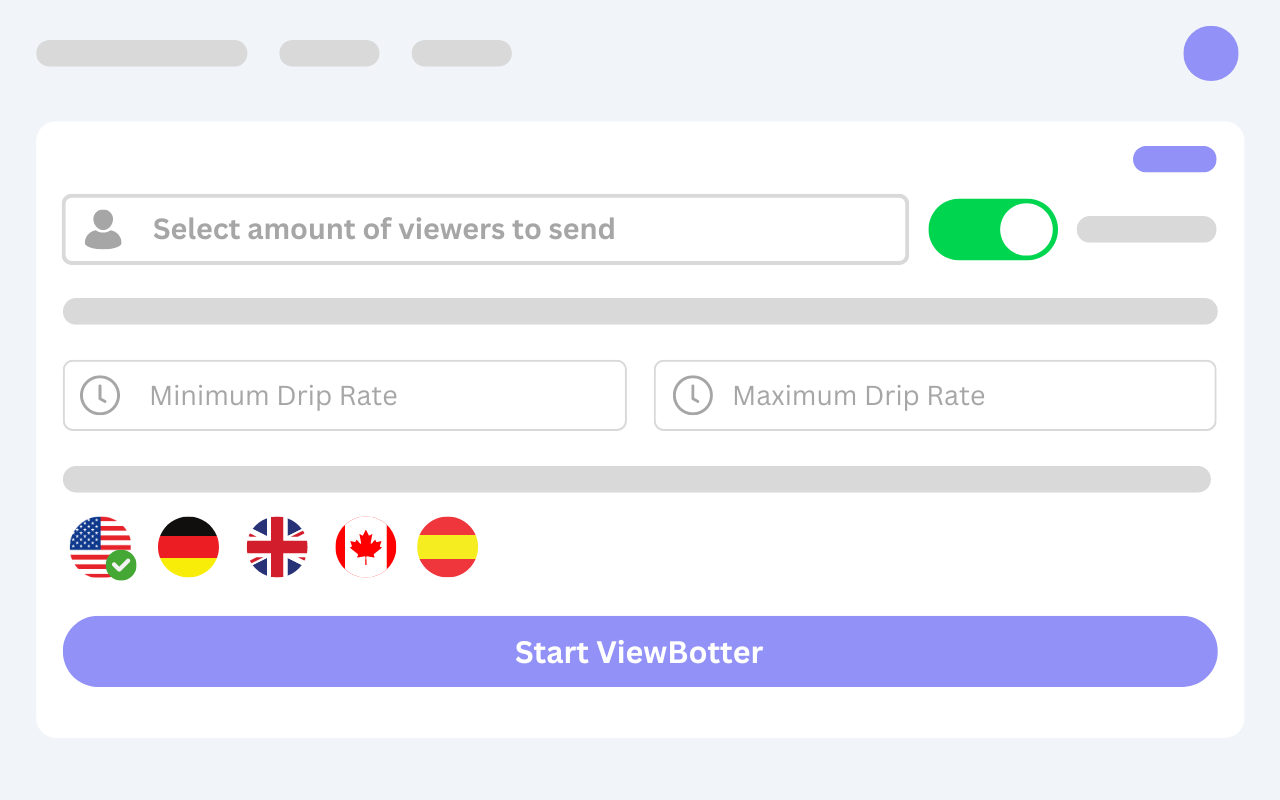
Task: Click the purple pill label above the form
Action: (x=1174, y=159)
